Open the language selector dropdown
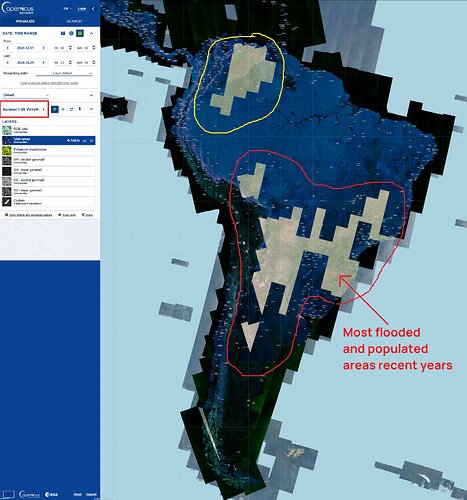 click(68, 9)
